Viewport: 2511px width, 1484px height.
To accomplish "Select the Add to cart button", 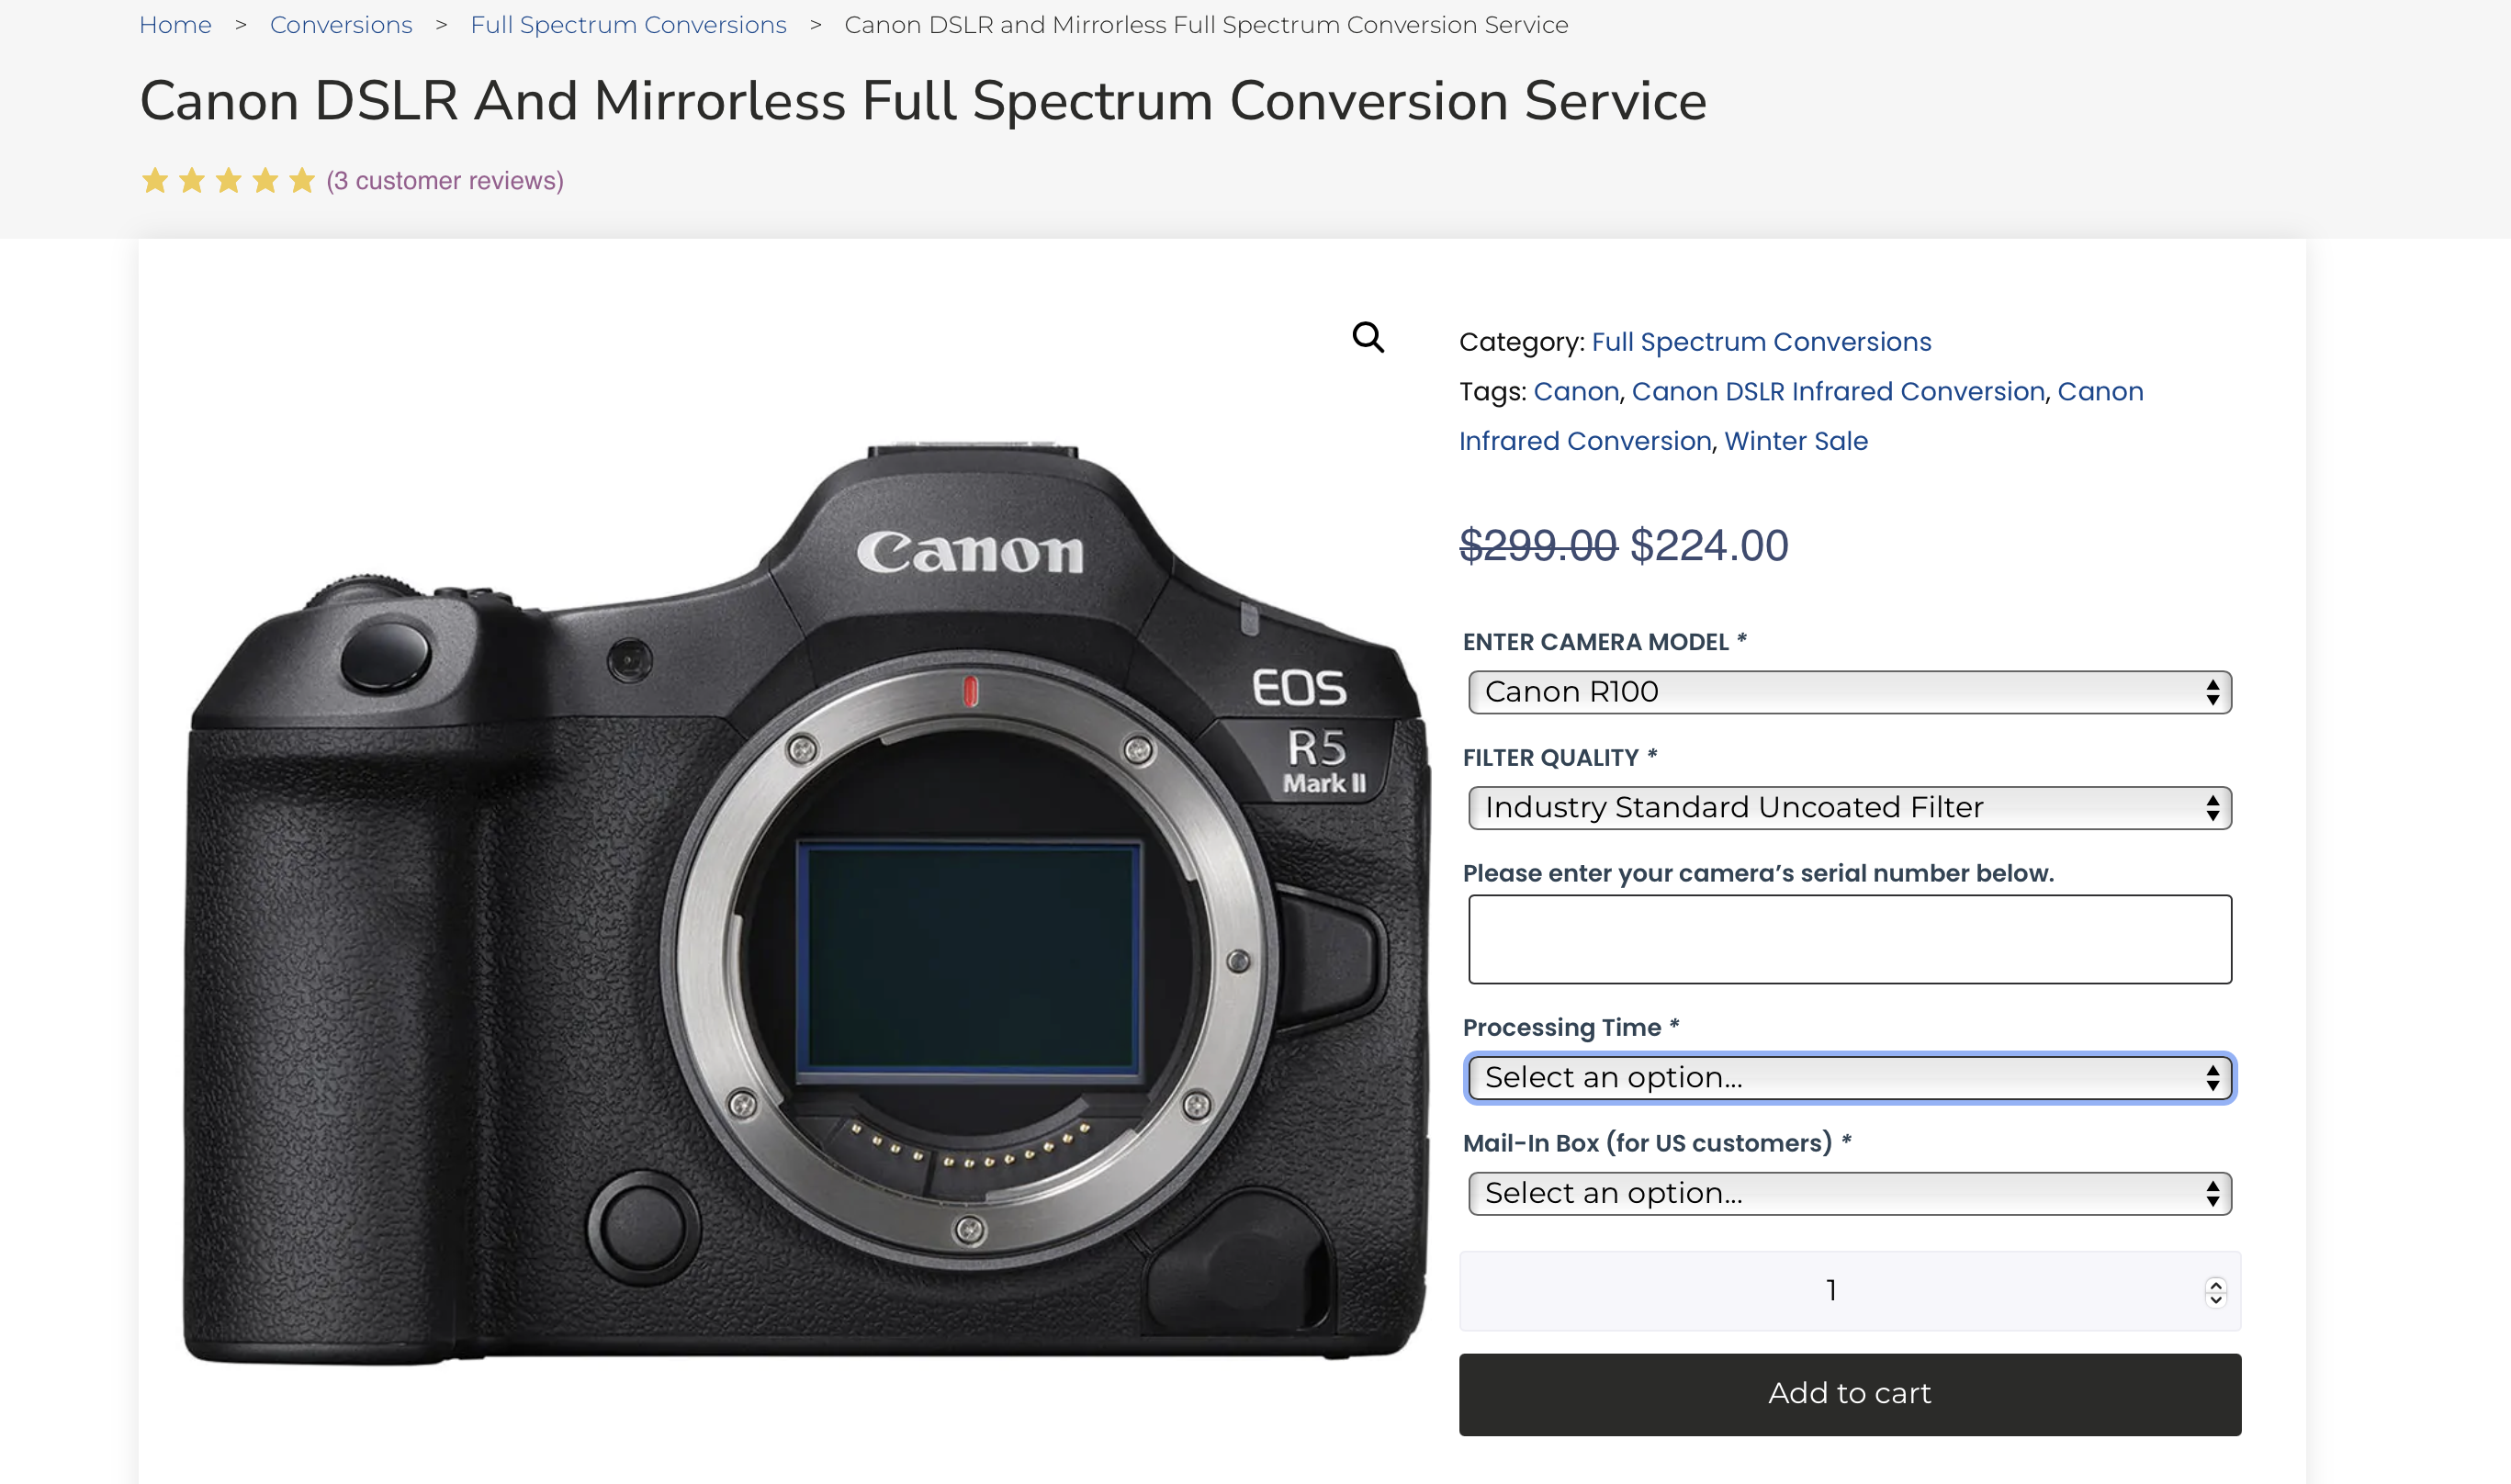I will pyautogui.click(x=1848, y=1393).
